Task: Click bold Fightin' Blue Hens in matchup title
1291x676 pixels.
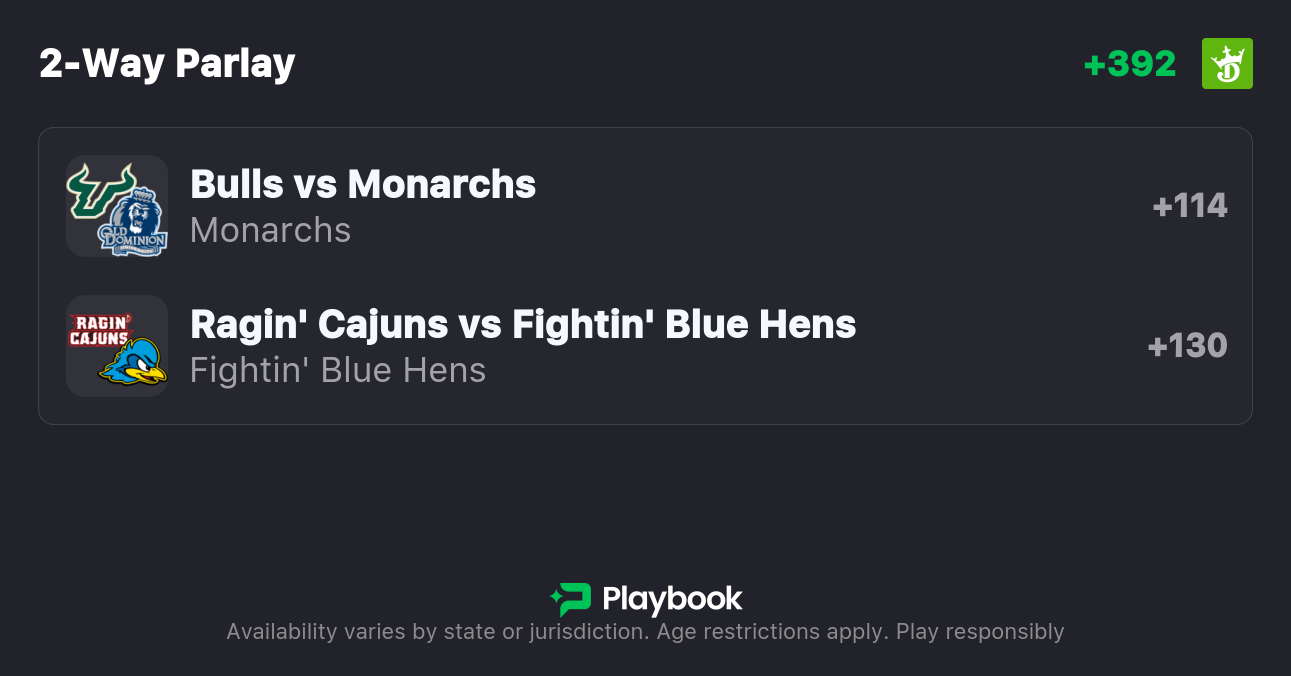Action: (x=684, y=324)
